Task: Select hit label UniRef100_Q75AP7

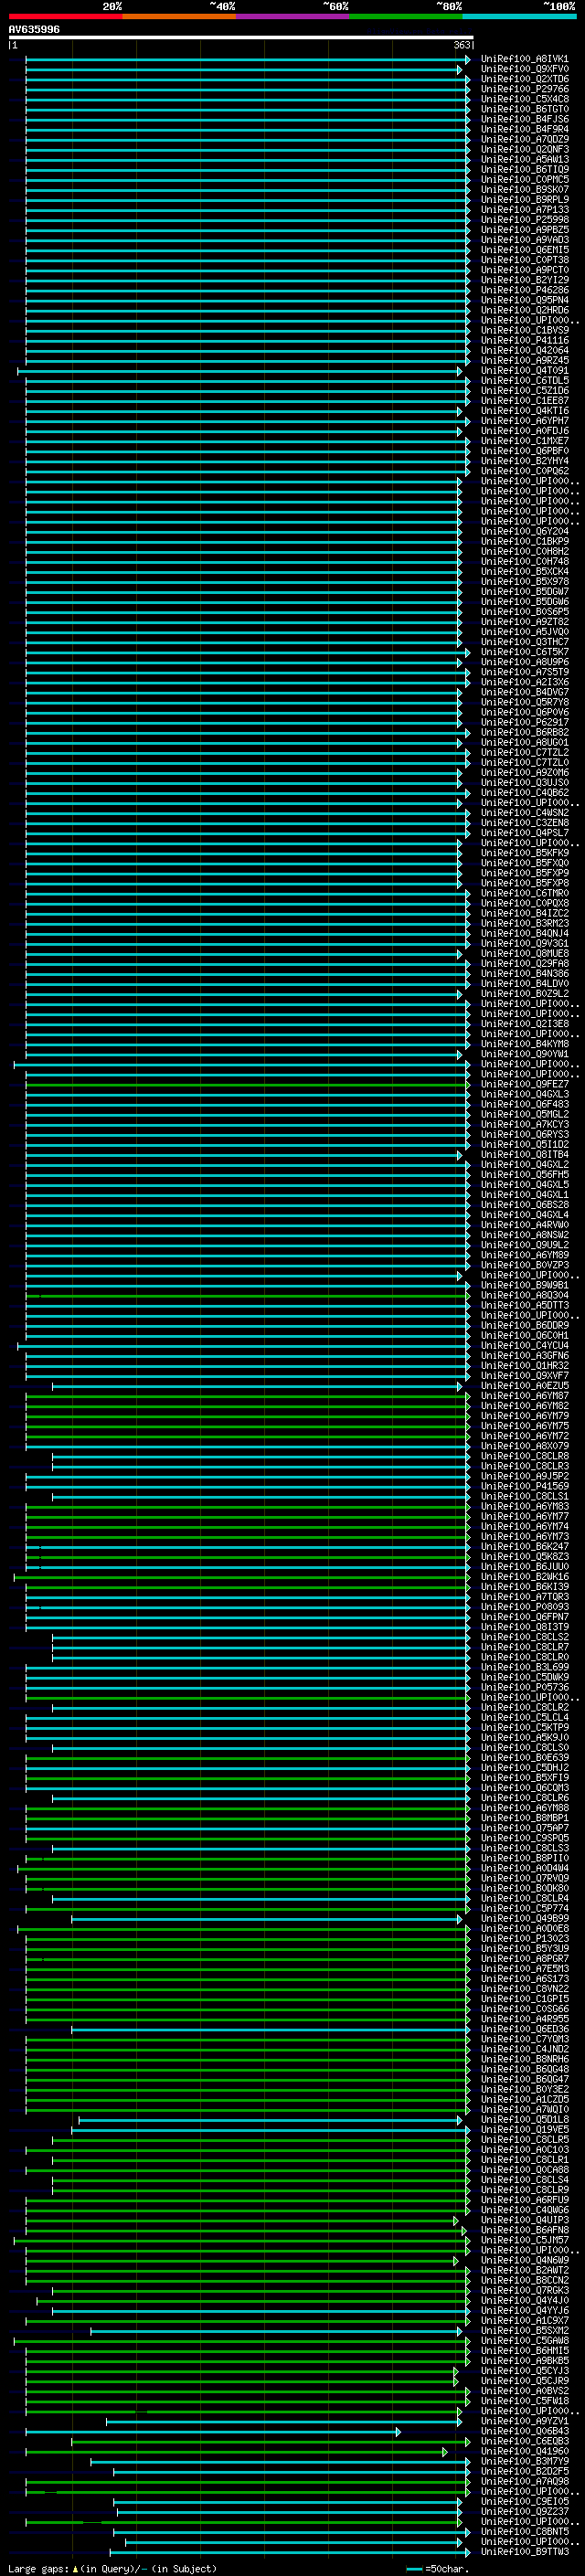Action: (524, 1828)
